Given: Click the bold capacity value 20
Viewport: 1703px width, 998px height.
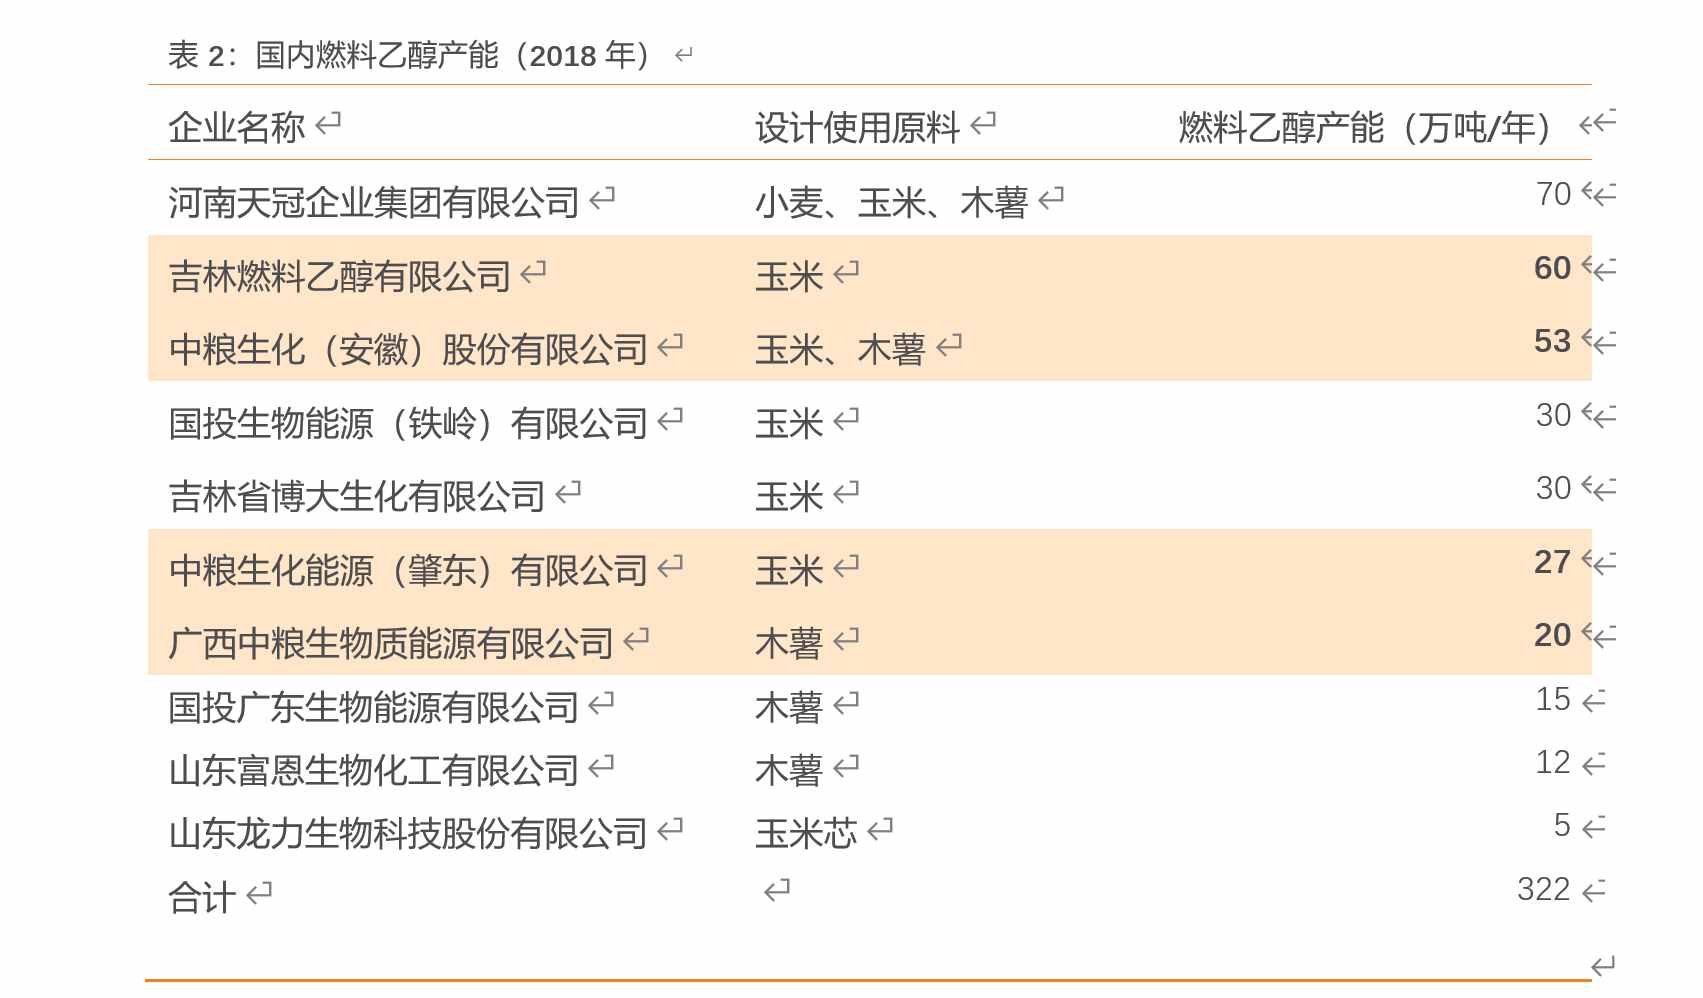Looking at the screenshot, I should [x=1552, y=635].
